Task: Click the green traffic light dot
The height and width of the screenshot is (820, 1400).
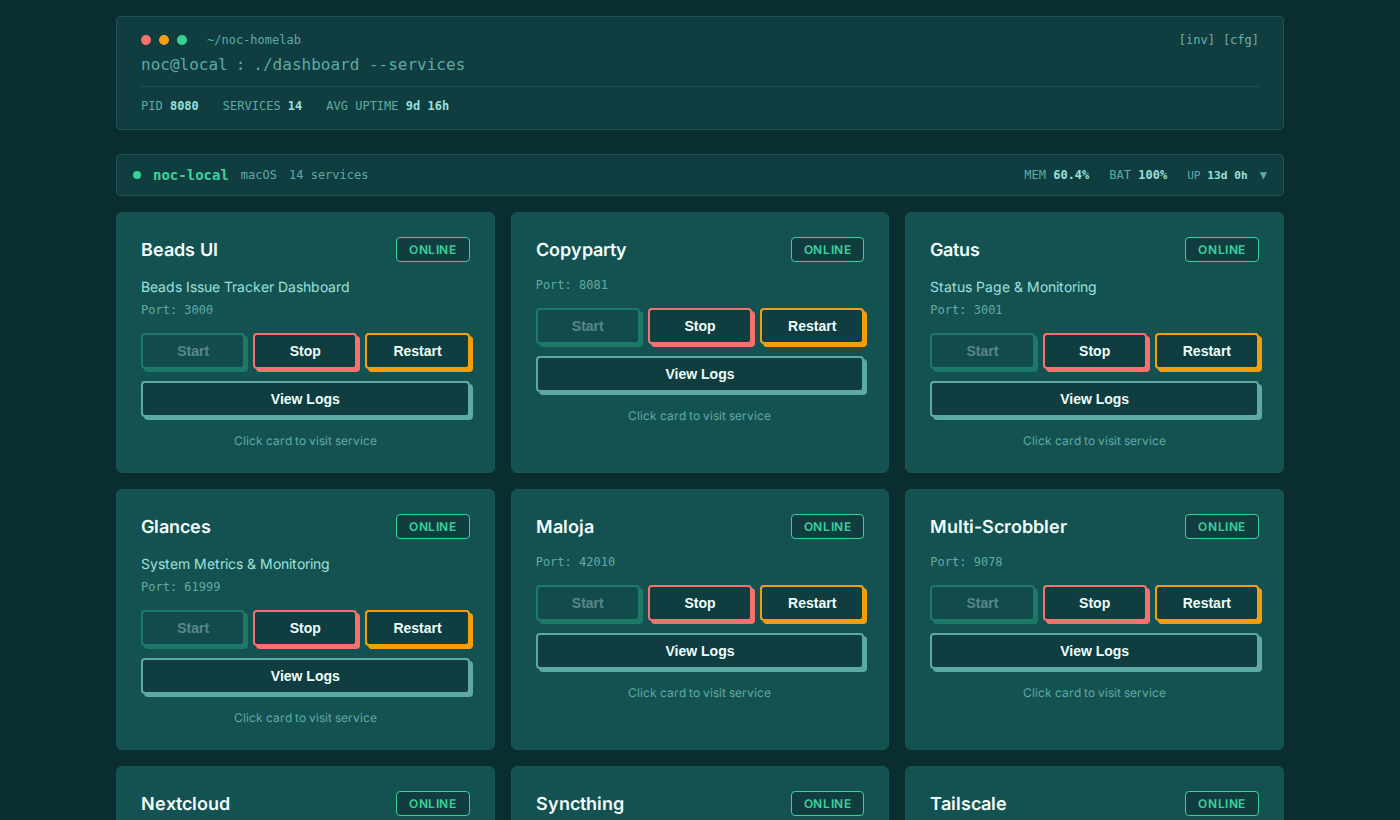Action: (x=181, y=40)
